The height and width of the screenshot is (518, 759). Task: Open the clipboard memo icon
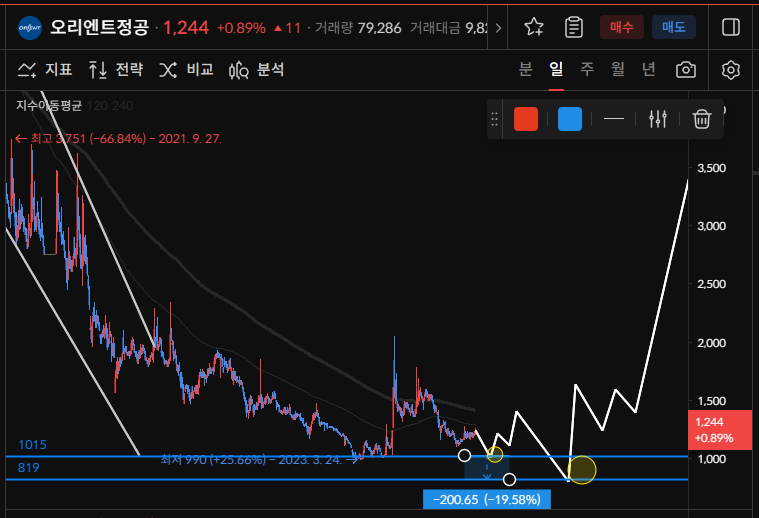coord(574,27)
